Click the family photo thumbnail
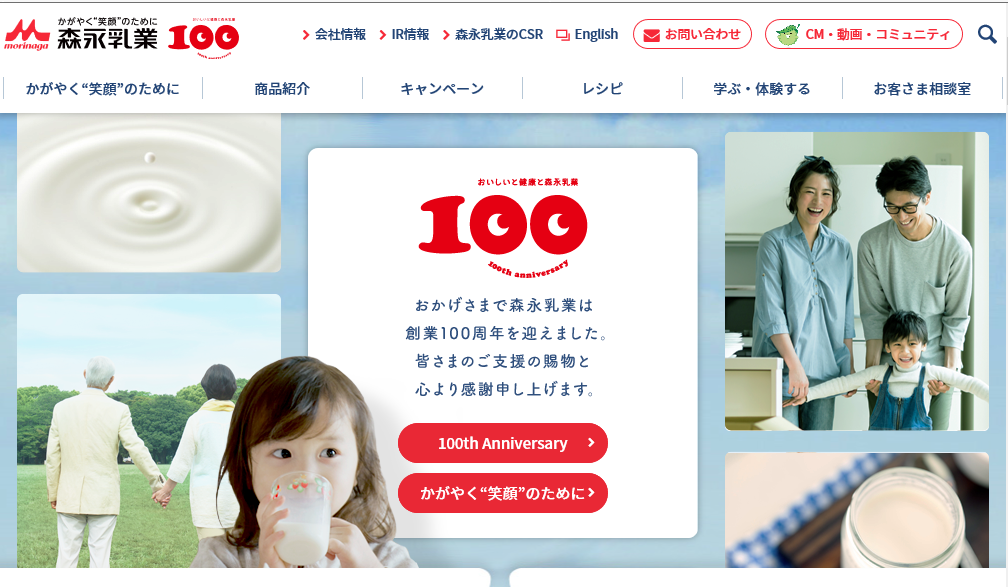Screen dimensions: 1008x587 (857, 281)
